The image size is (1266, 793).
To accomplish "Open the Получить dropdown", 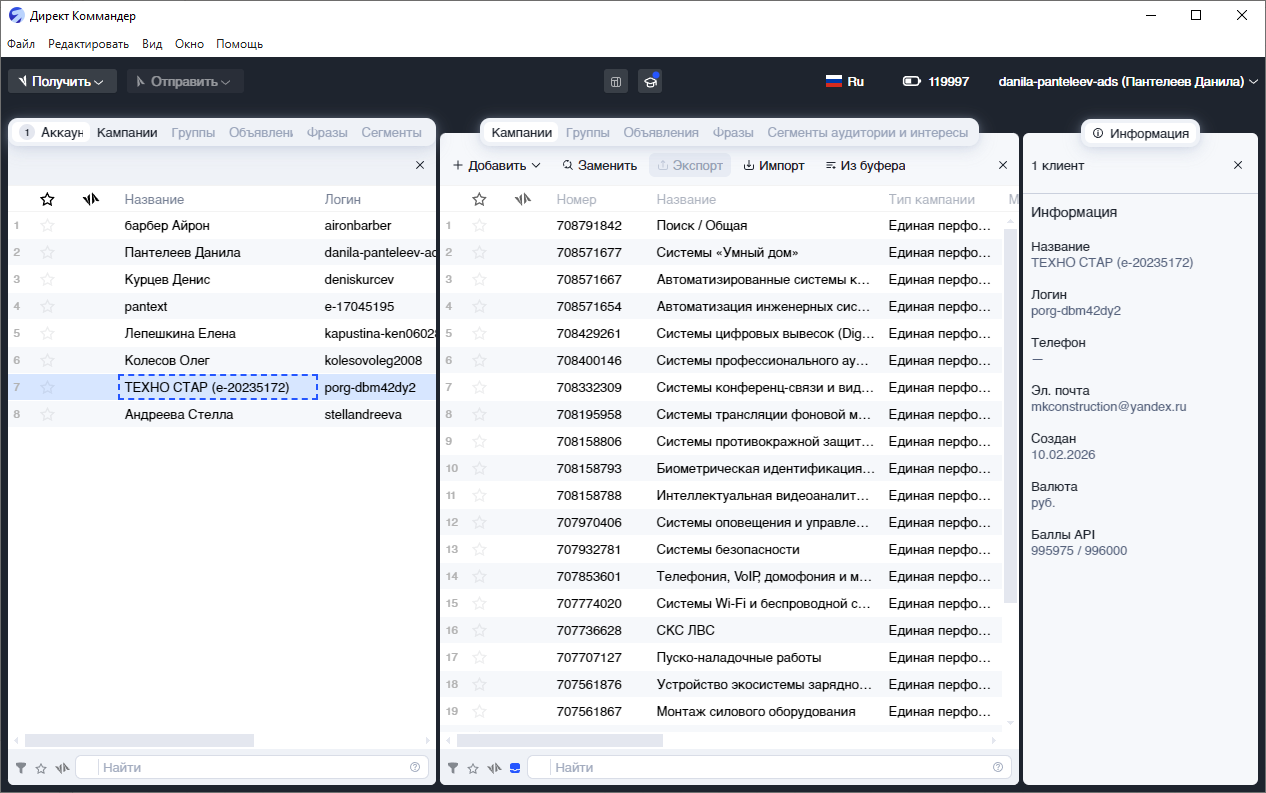I will [62, 82].
